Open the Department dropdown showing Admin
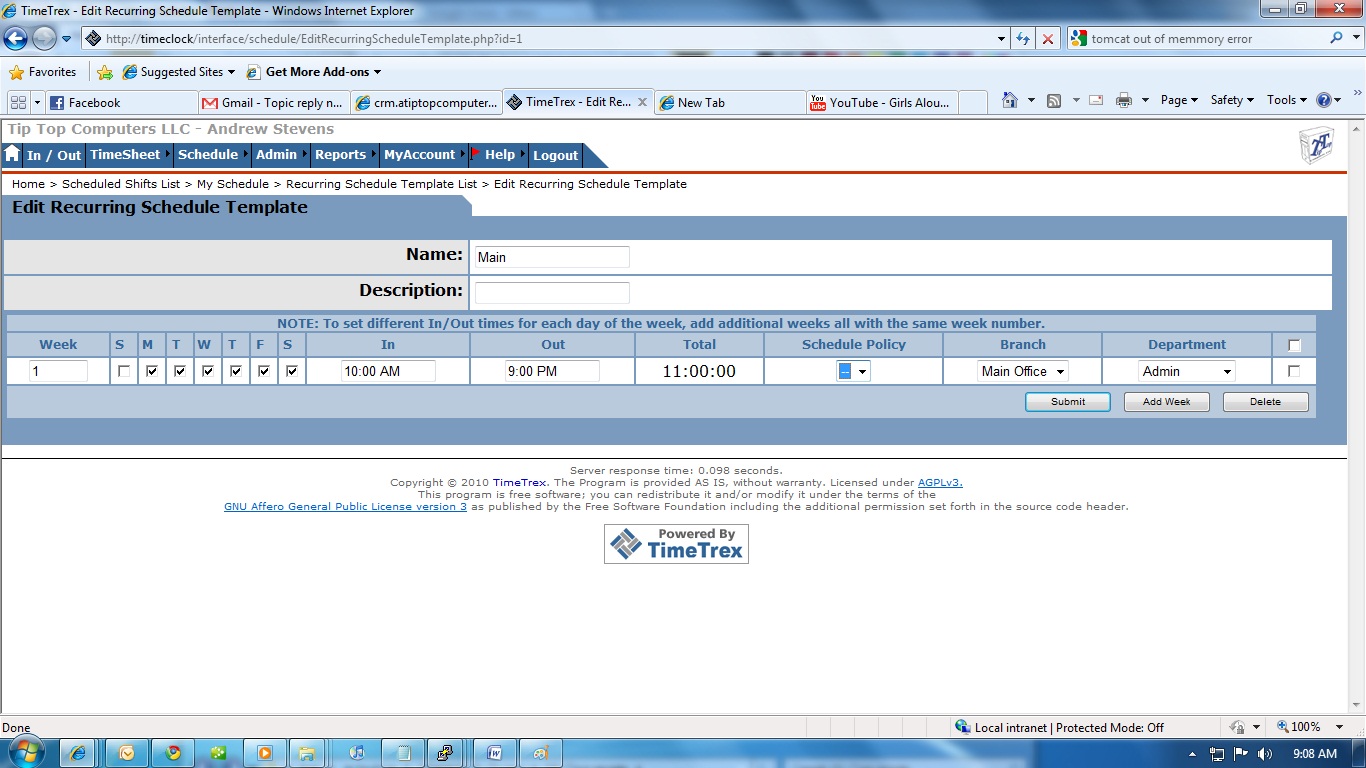 point(1186,371)
